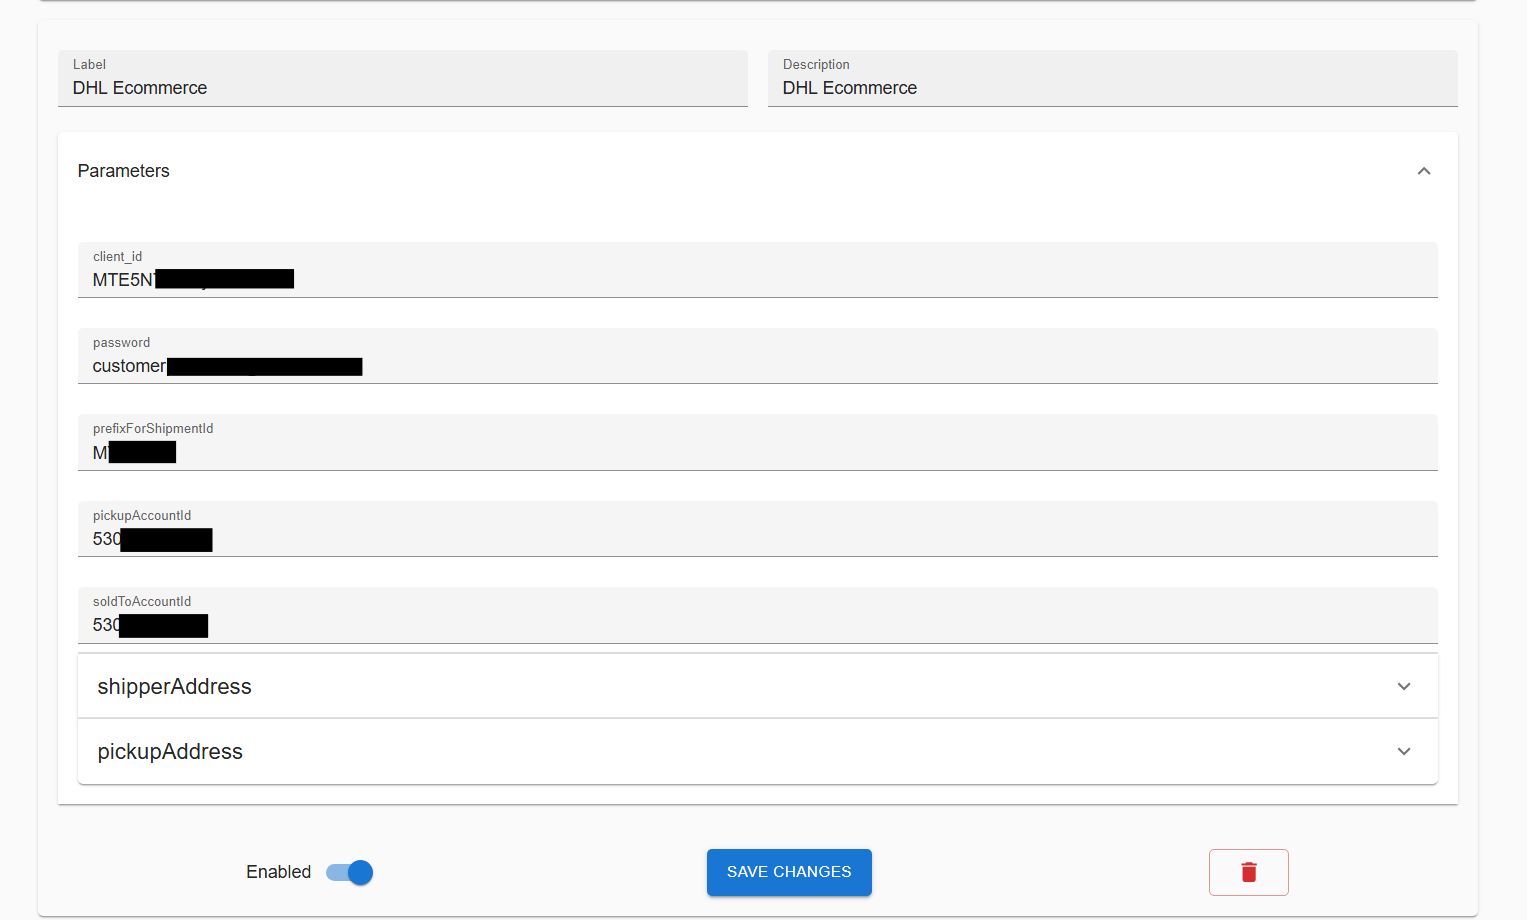The width and height of the screenshot is (1527, 920).
Task: Open the pickupAddress dropdown arrow
Action: point(1404,751)
